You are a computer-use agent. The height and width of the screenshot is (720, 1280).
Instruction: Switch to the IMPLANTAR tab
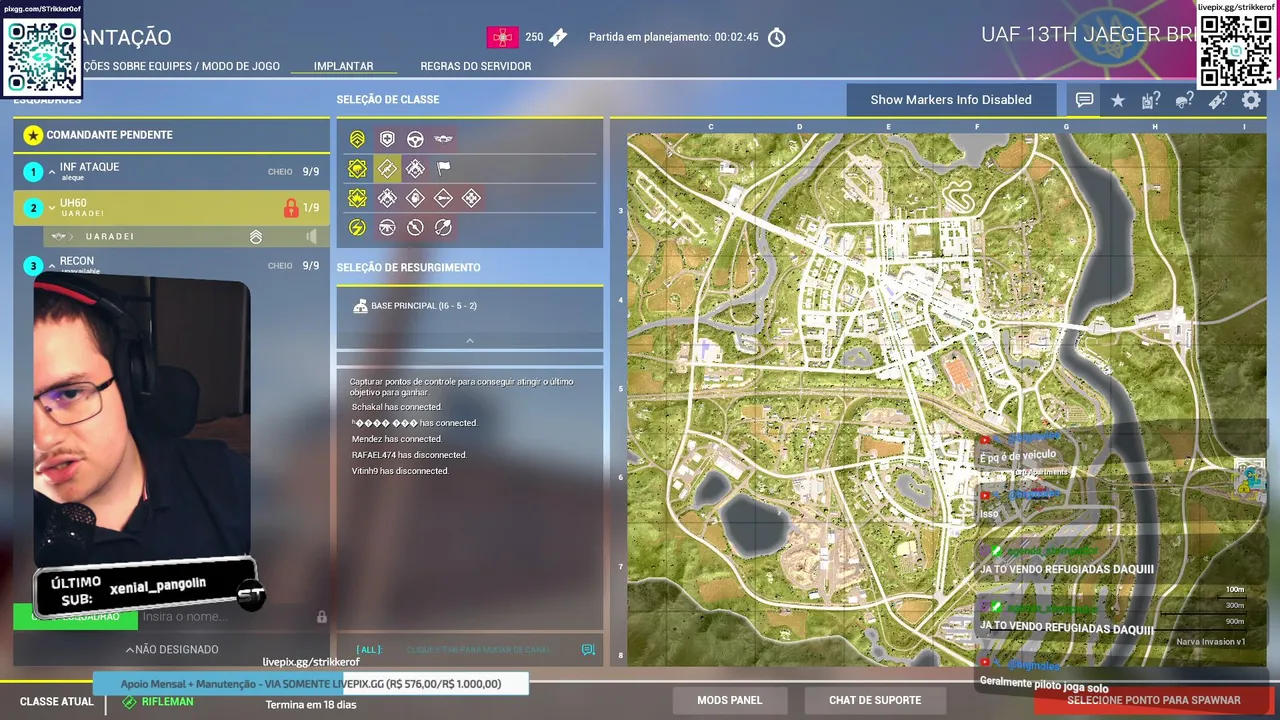(343, 66)
